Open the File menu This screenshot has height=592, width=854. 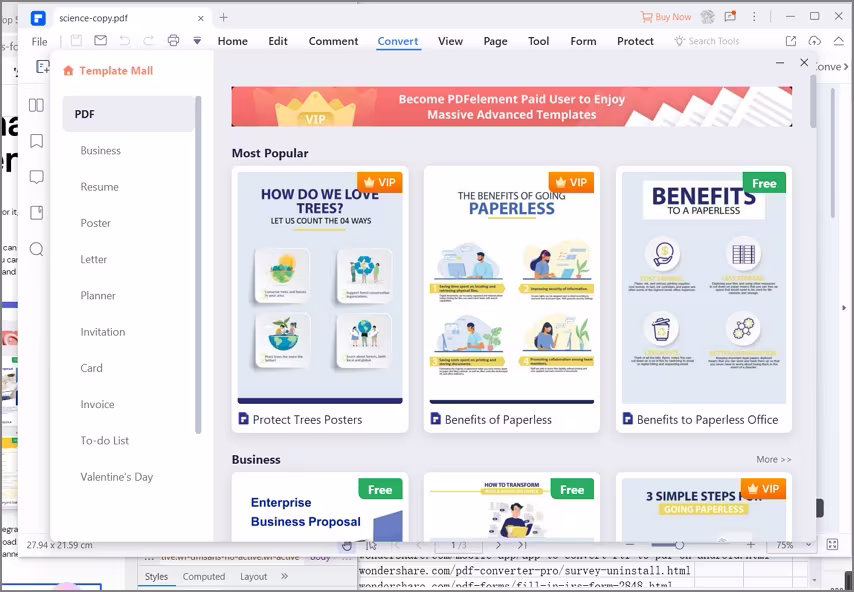click(x=39, y=41)
